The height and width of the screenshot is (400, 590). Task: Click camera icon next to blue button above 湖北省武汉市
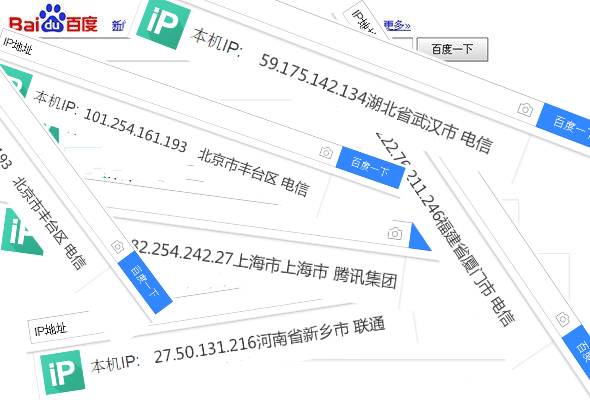point(525,110)
